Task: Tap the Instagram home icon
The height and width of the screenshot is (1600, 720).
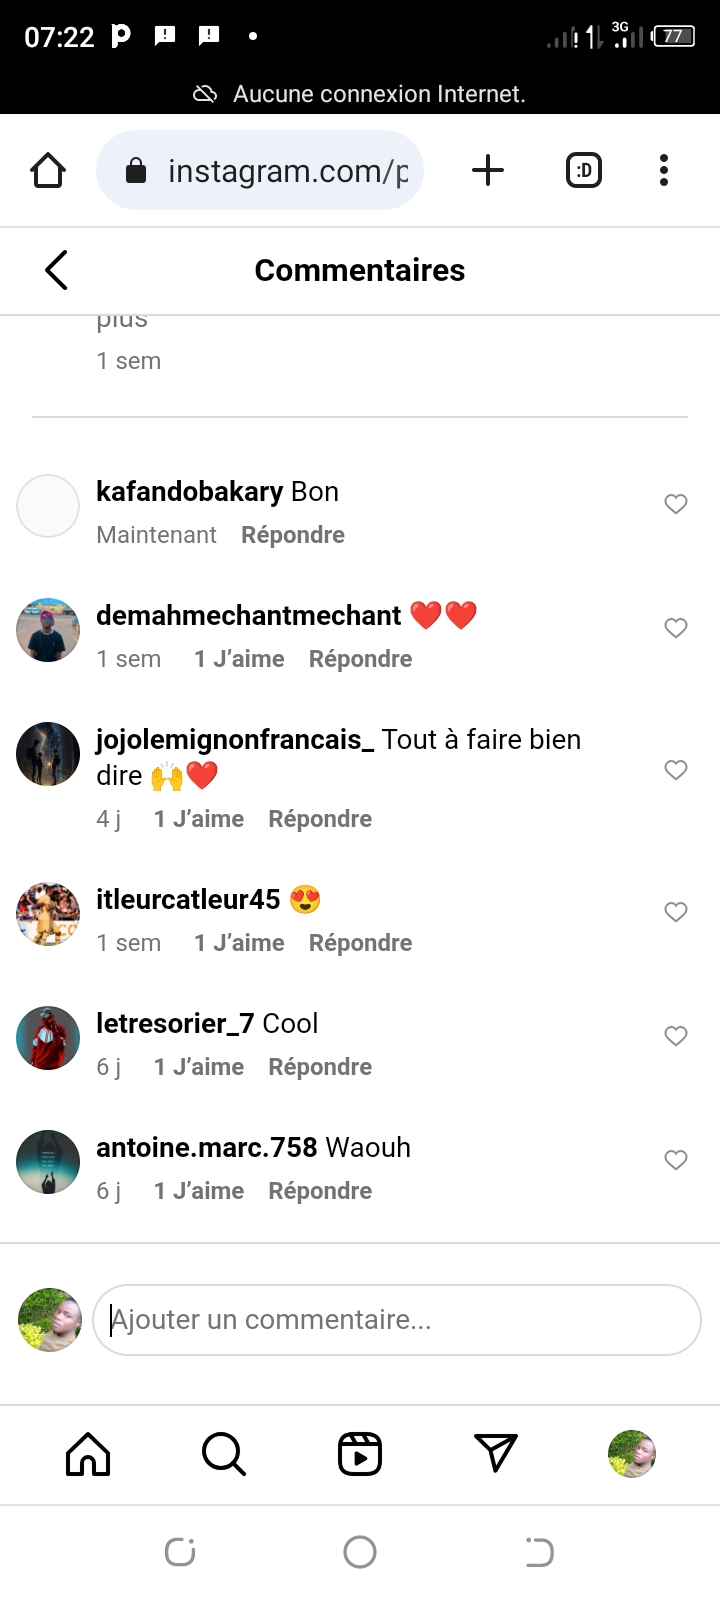Action: (88, 1454)
